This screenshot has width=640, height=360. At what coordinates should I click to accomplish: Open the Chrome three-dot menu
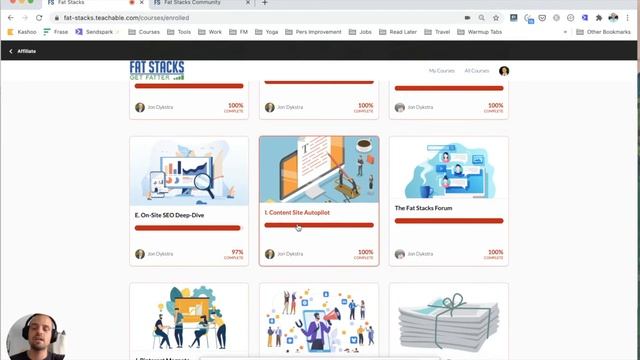pyautogui.click(x=627, y=18)
